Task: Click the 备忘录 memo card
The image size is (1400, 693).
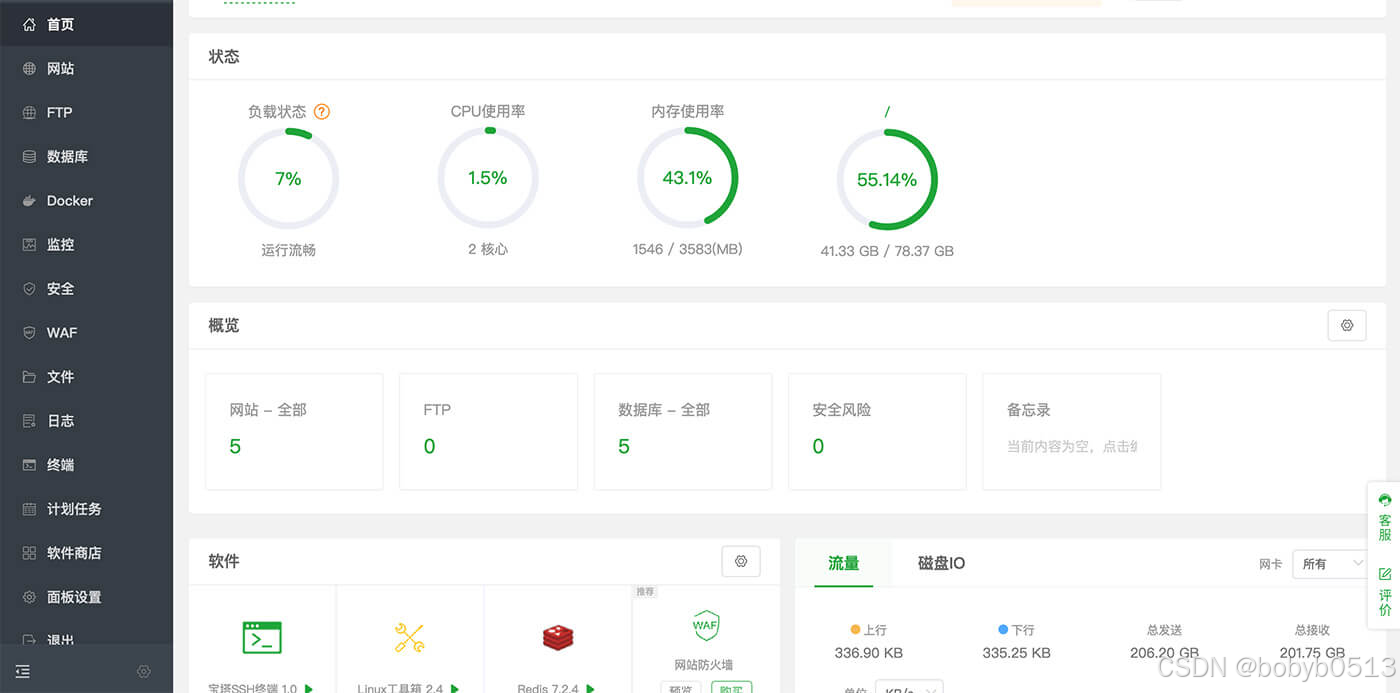Action: (x=1072, y=432)
